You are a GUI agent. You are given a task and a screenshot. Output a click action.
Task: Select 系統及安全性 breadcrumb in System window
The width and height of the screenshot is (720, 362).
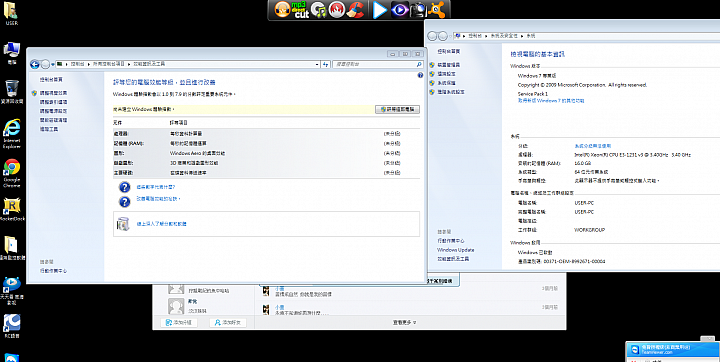pos(504,36)
